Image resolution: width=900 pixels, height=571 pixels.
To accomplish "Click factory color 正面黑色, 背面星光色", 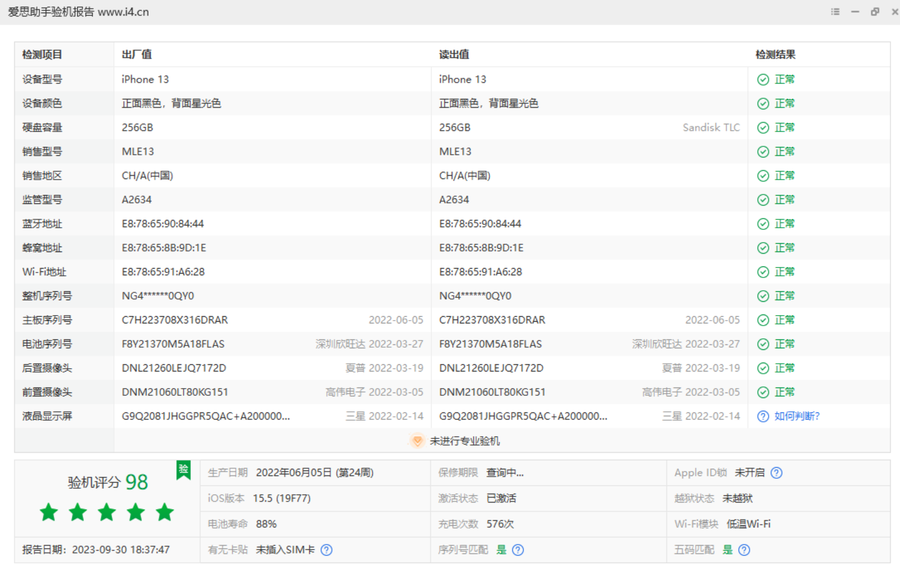I will pos(171,103).
